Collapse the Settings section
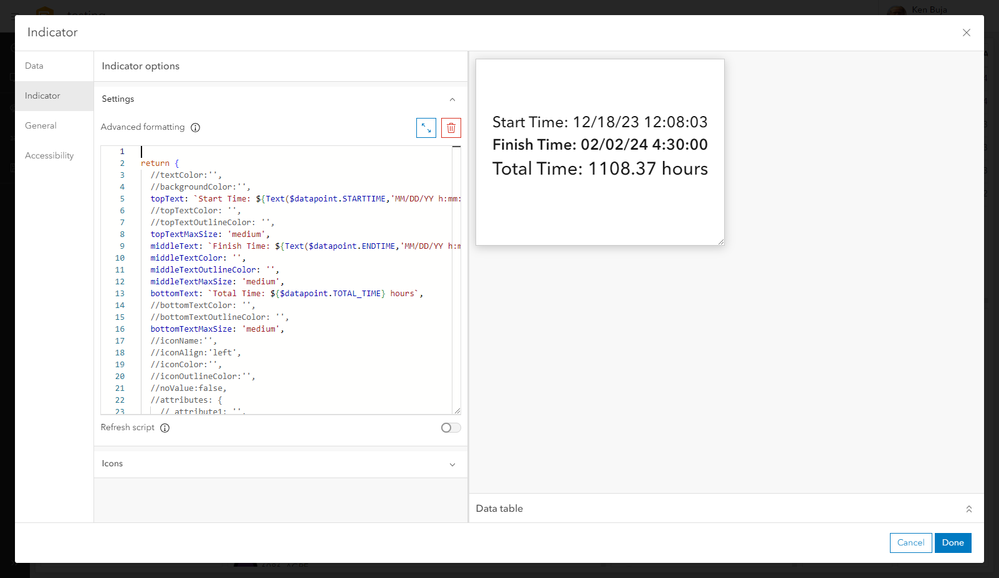The height and width of the screenshot is (578, 999). point(452,99)
